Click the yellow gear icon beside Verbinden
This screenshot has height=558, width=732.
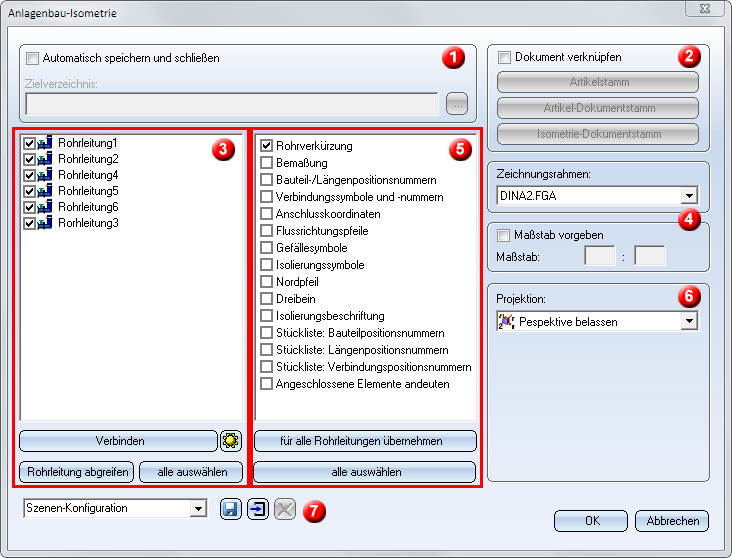(231, 441)
